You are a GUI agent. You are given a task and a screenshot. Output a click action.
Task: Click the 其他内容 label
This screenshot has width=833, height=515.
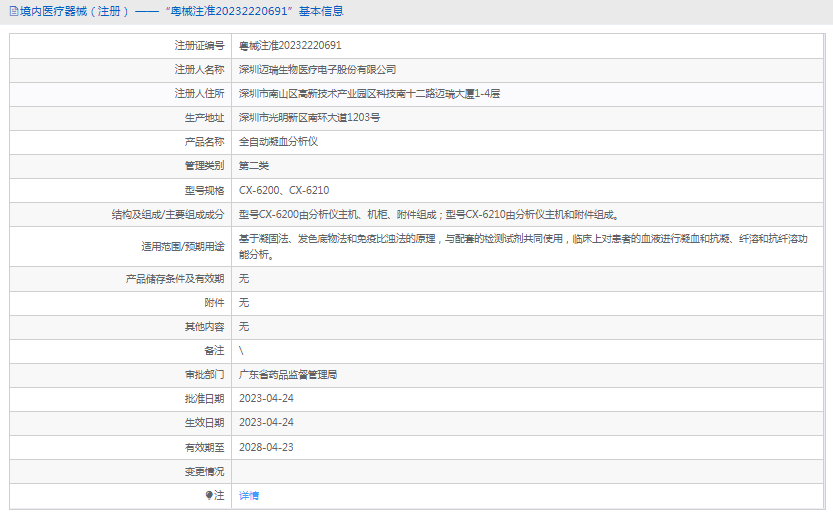pos(205,326)
